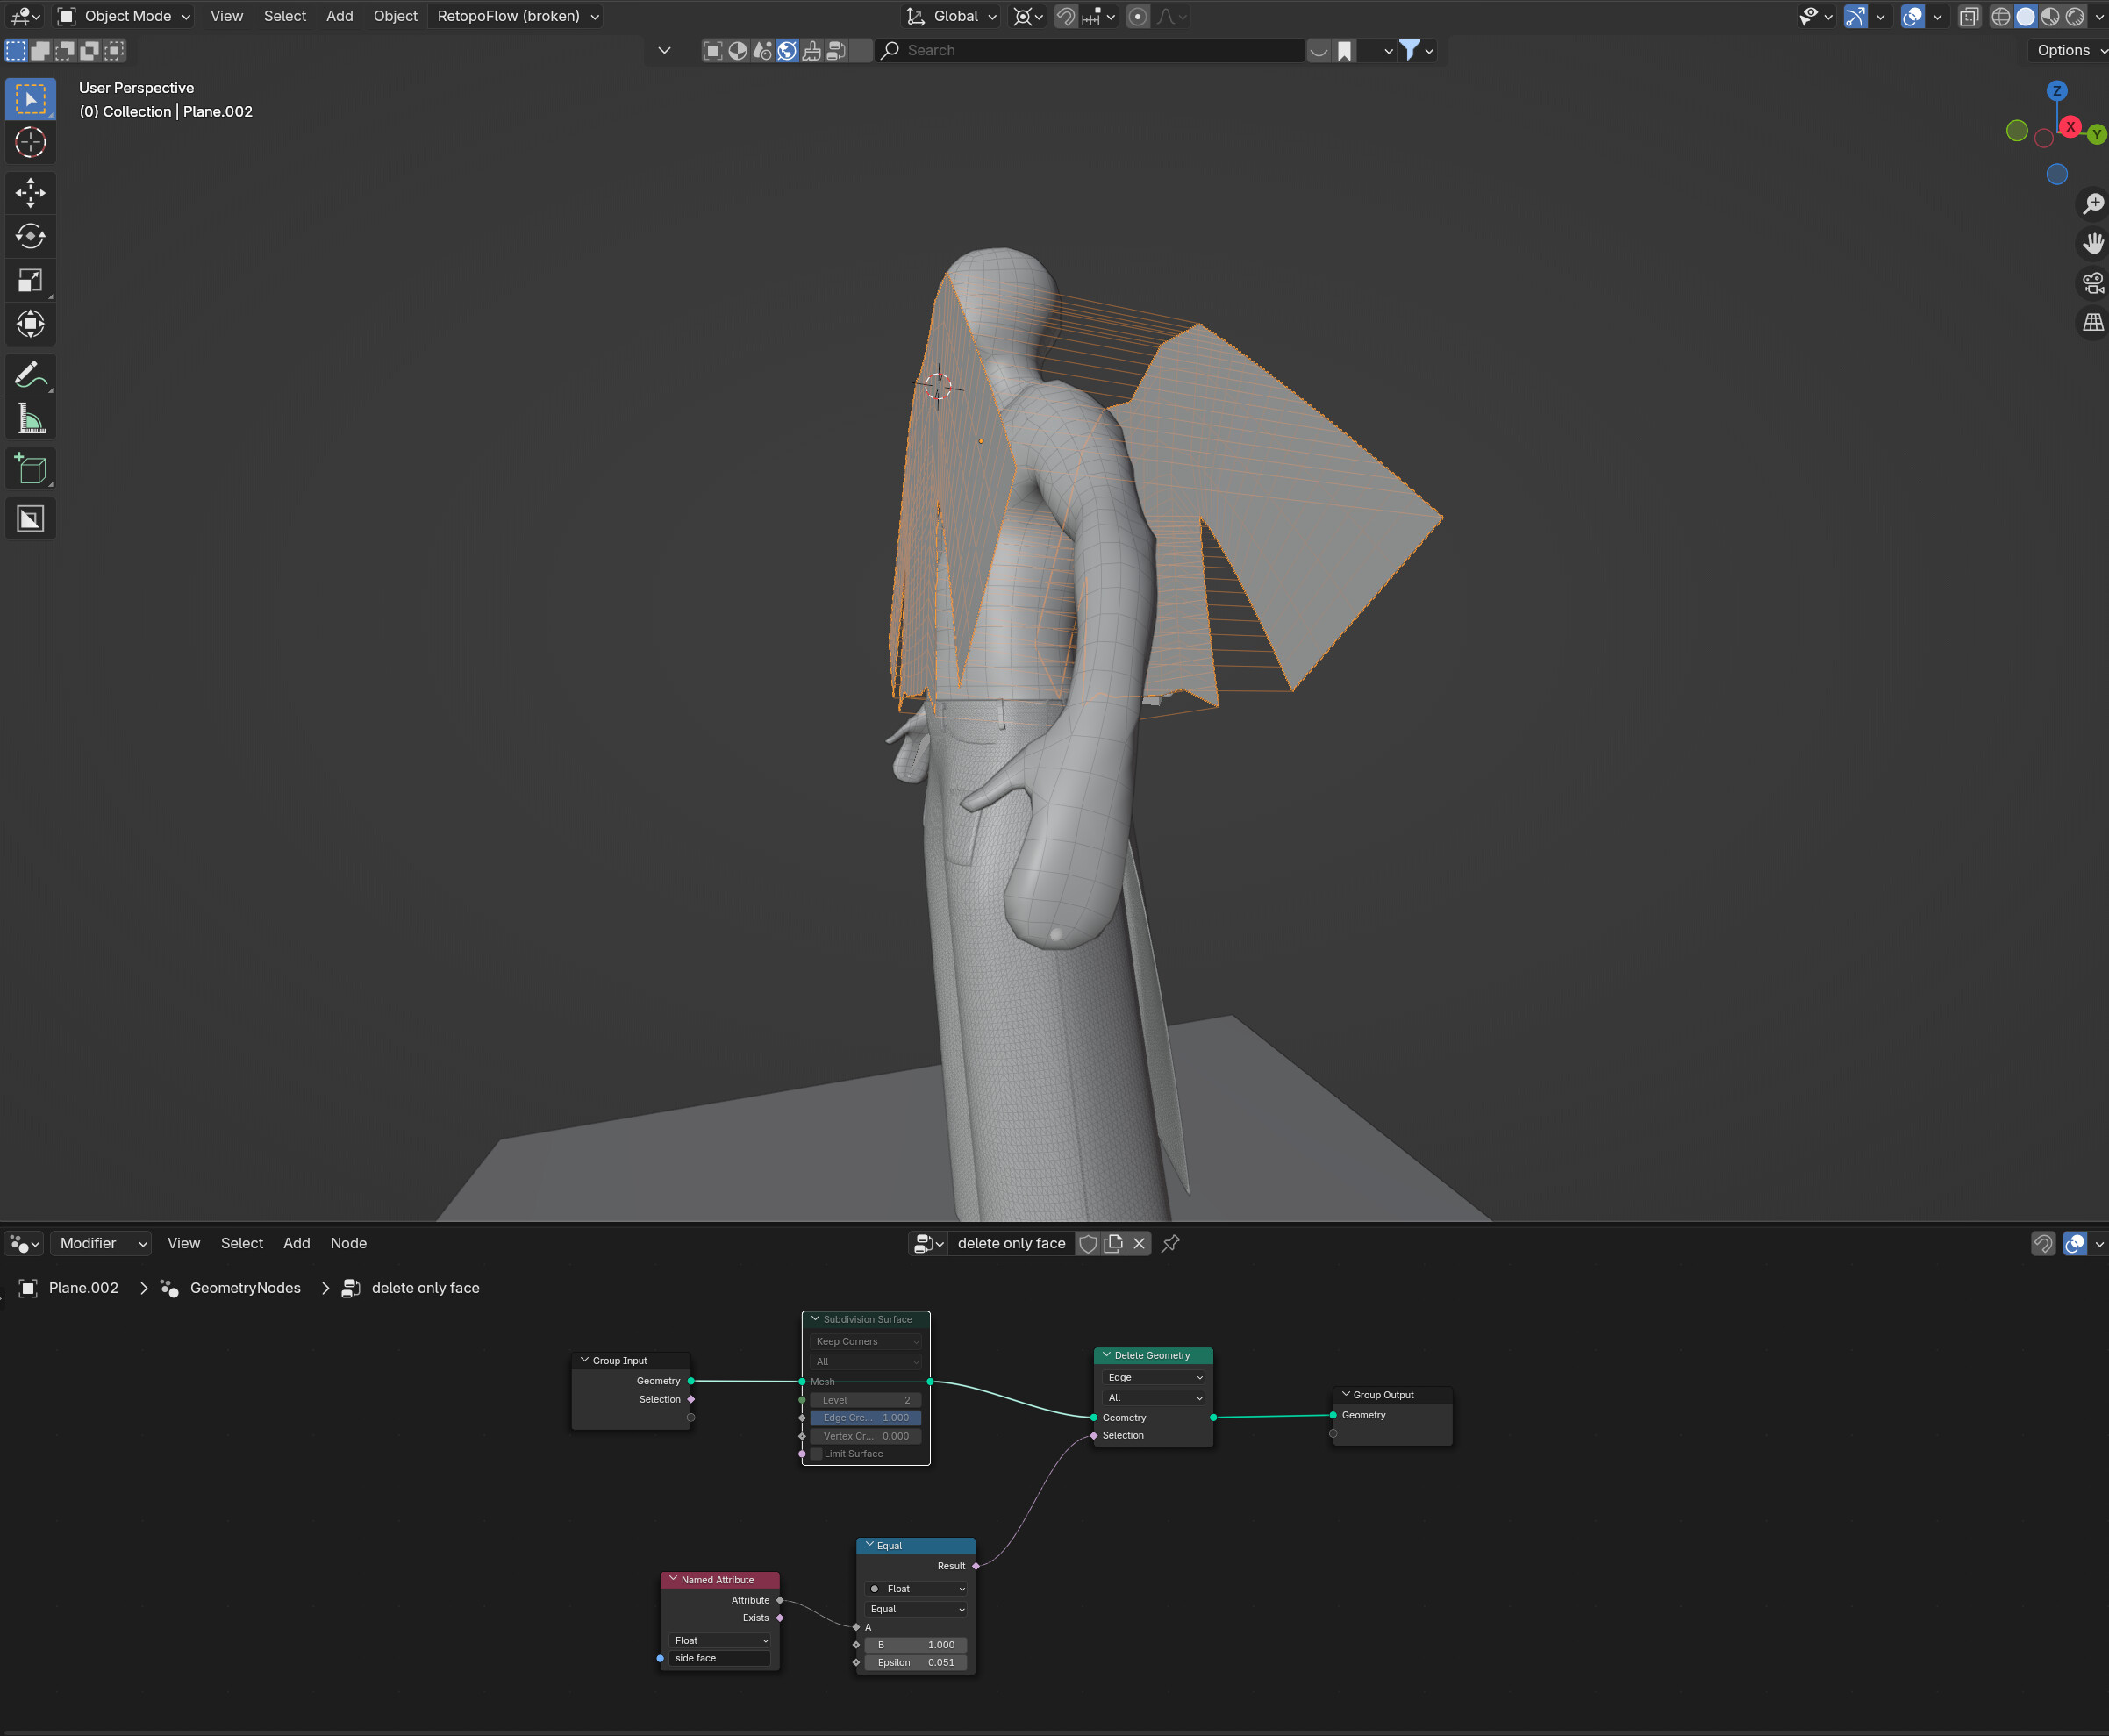Activate the Scale tool
This screenshot has width=2109, height=1736.
tap(30, 281)
